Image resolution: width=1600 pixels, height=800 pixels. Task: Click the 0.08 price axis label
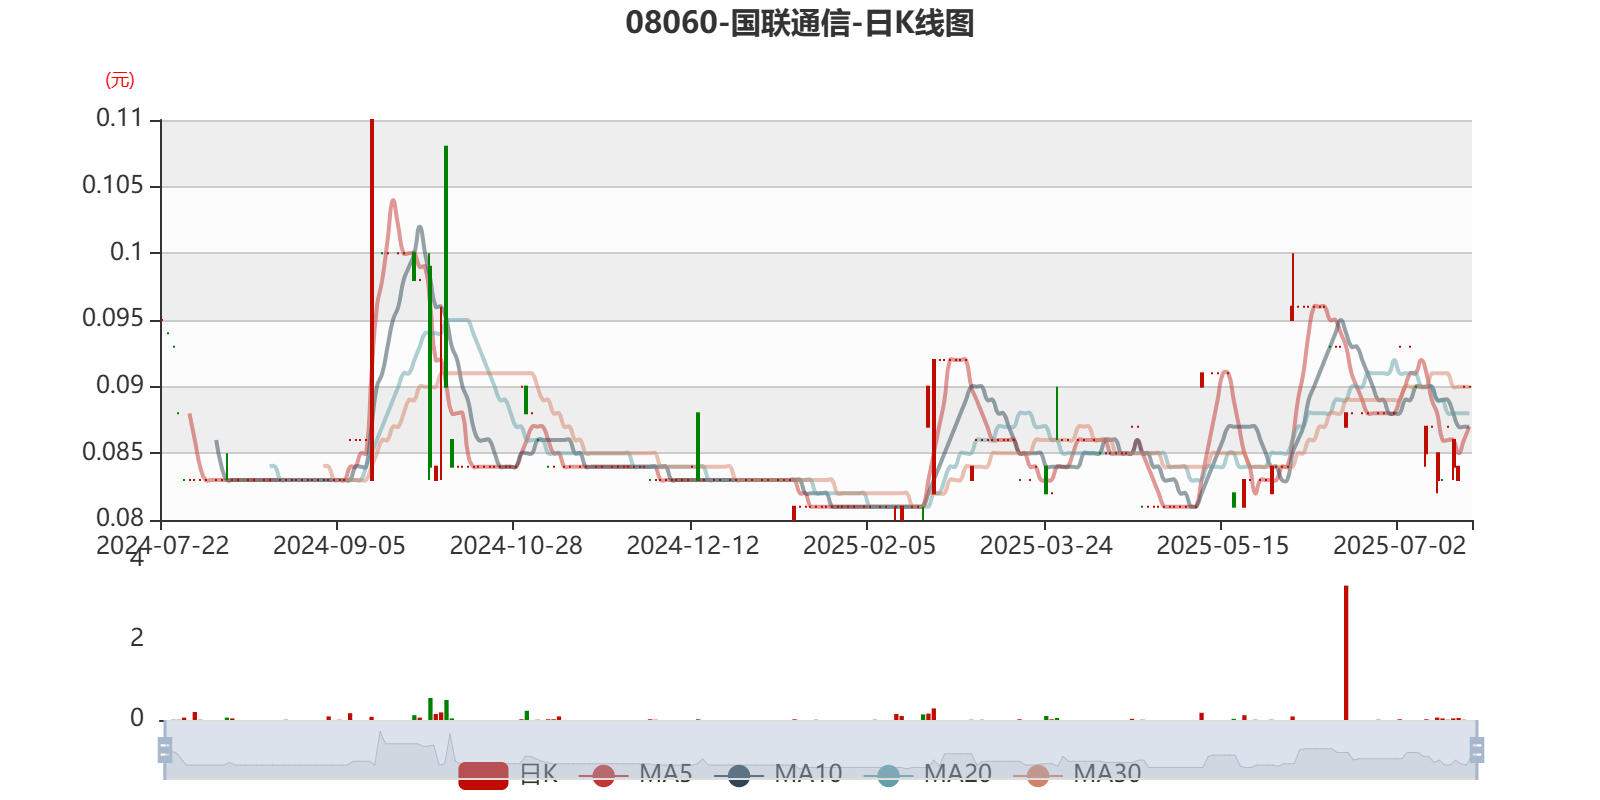120,518
